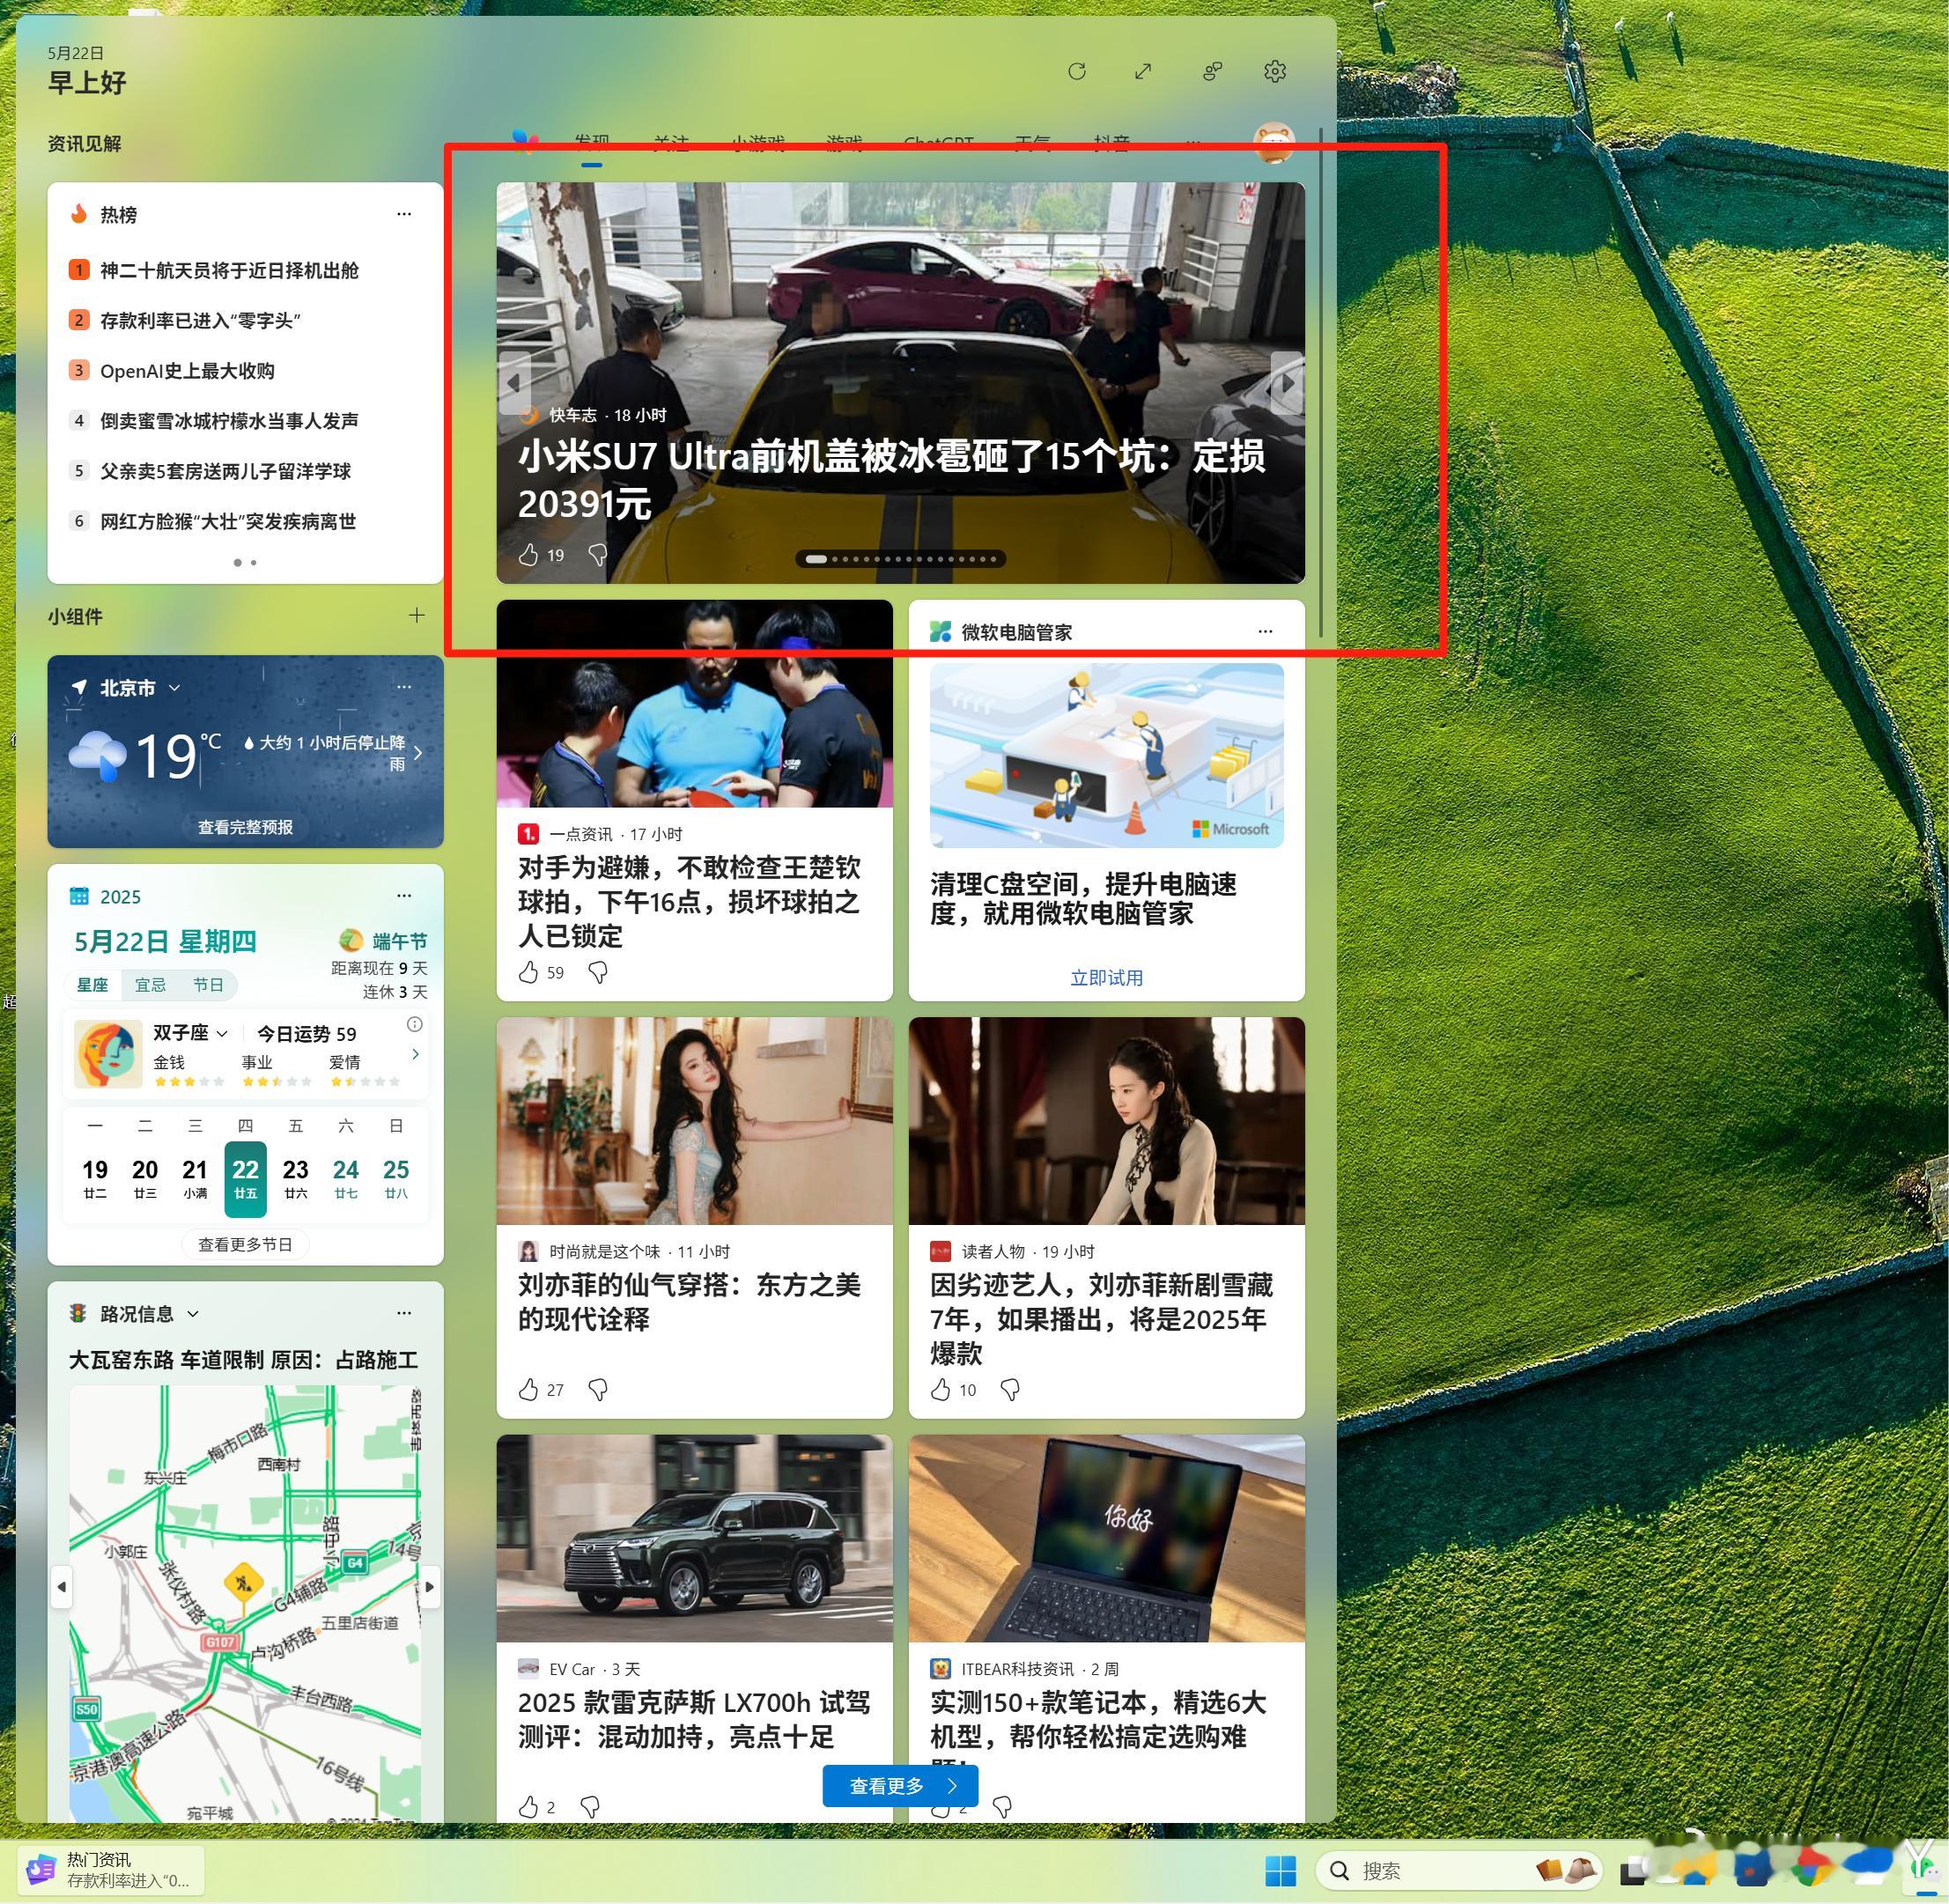Screen dimensions: 1949x1904
Task: Click the headline carousel pagination indicator
Action: pyautogui.click(x=900, y=559)
